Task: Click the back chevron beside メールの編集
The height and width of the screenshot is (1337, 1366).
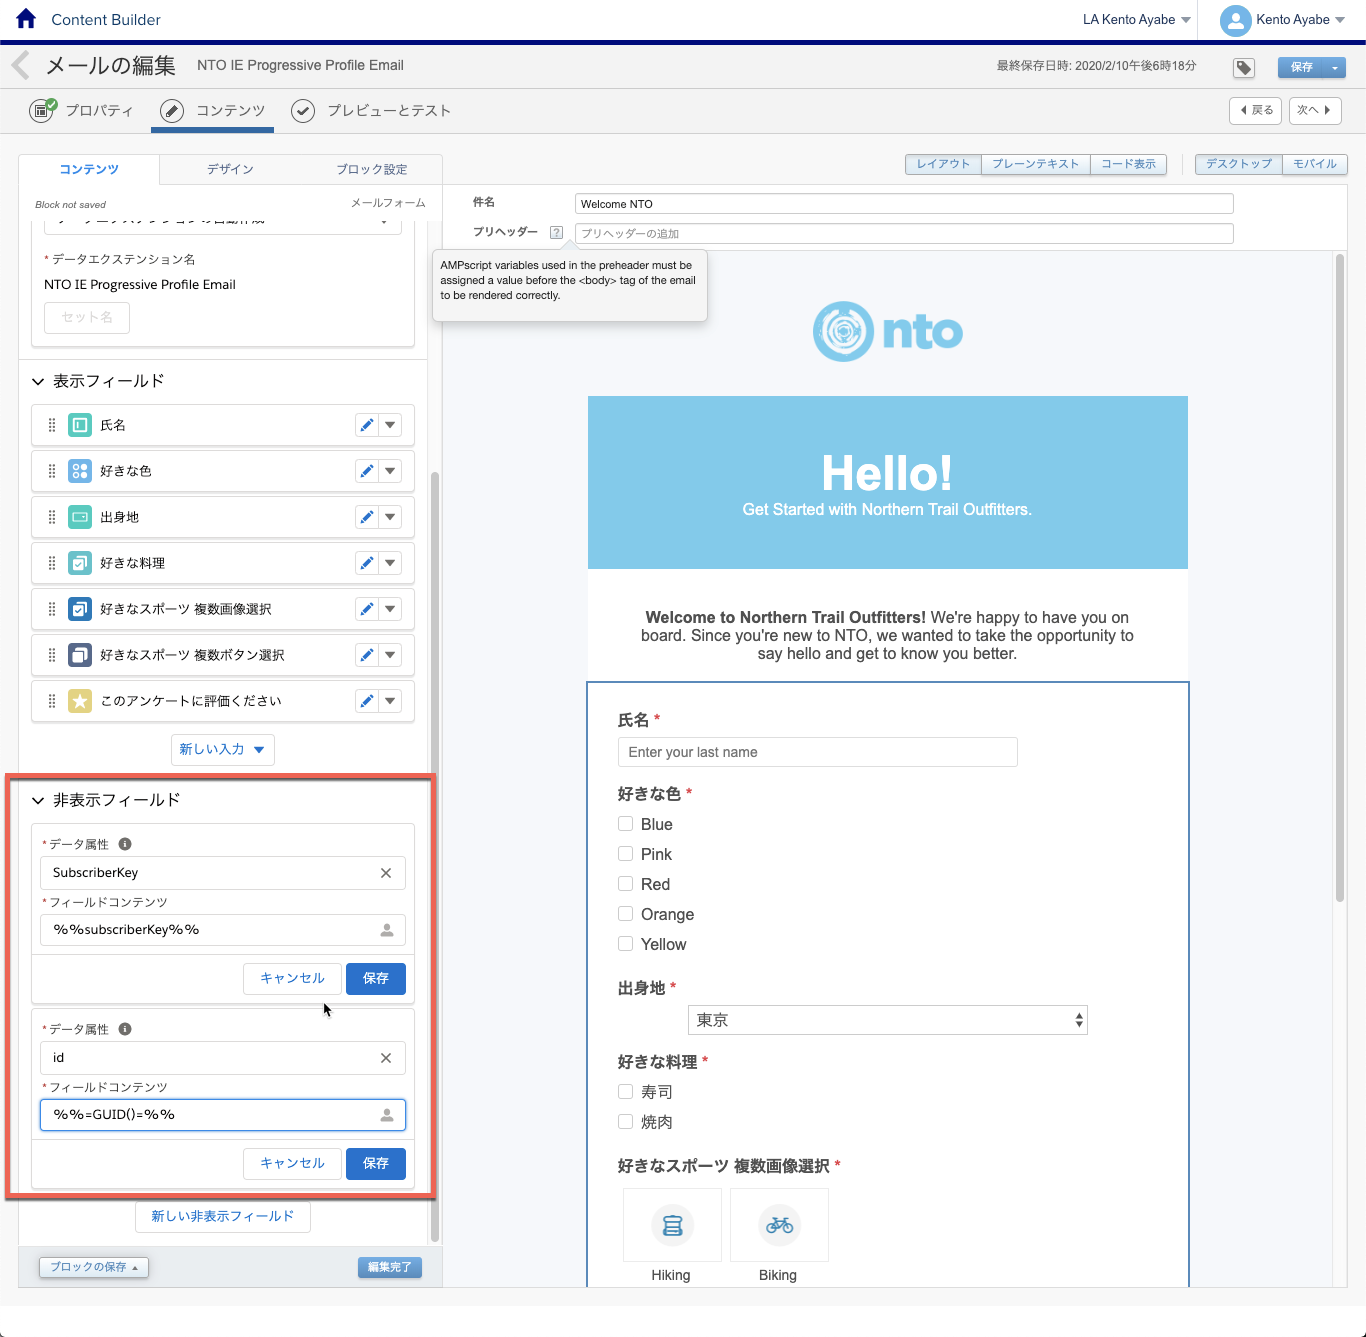Action: 20,66
